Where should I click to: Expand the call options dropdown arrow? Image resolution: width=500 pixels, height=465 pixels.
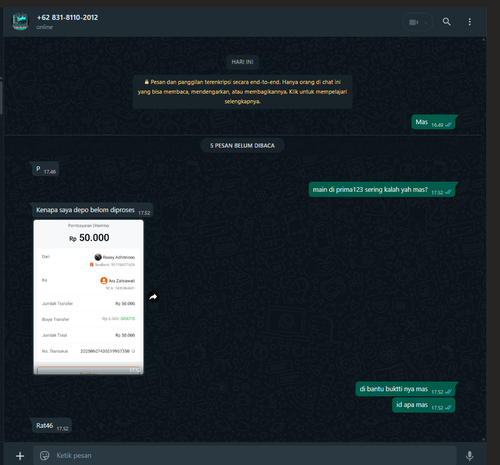[x=426, y=22]
